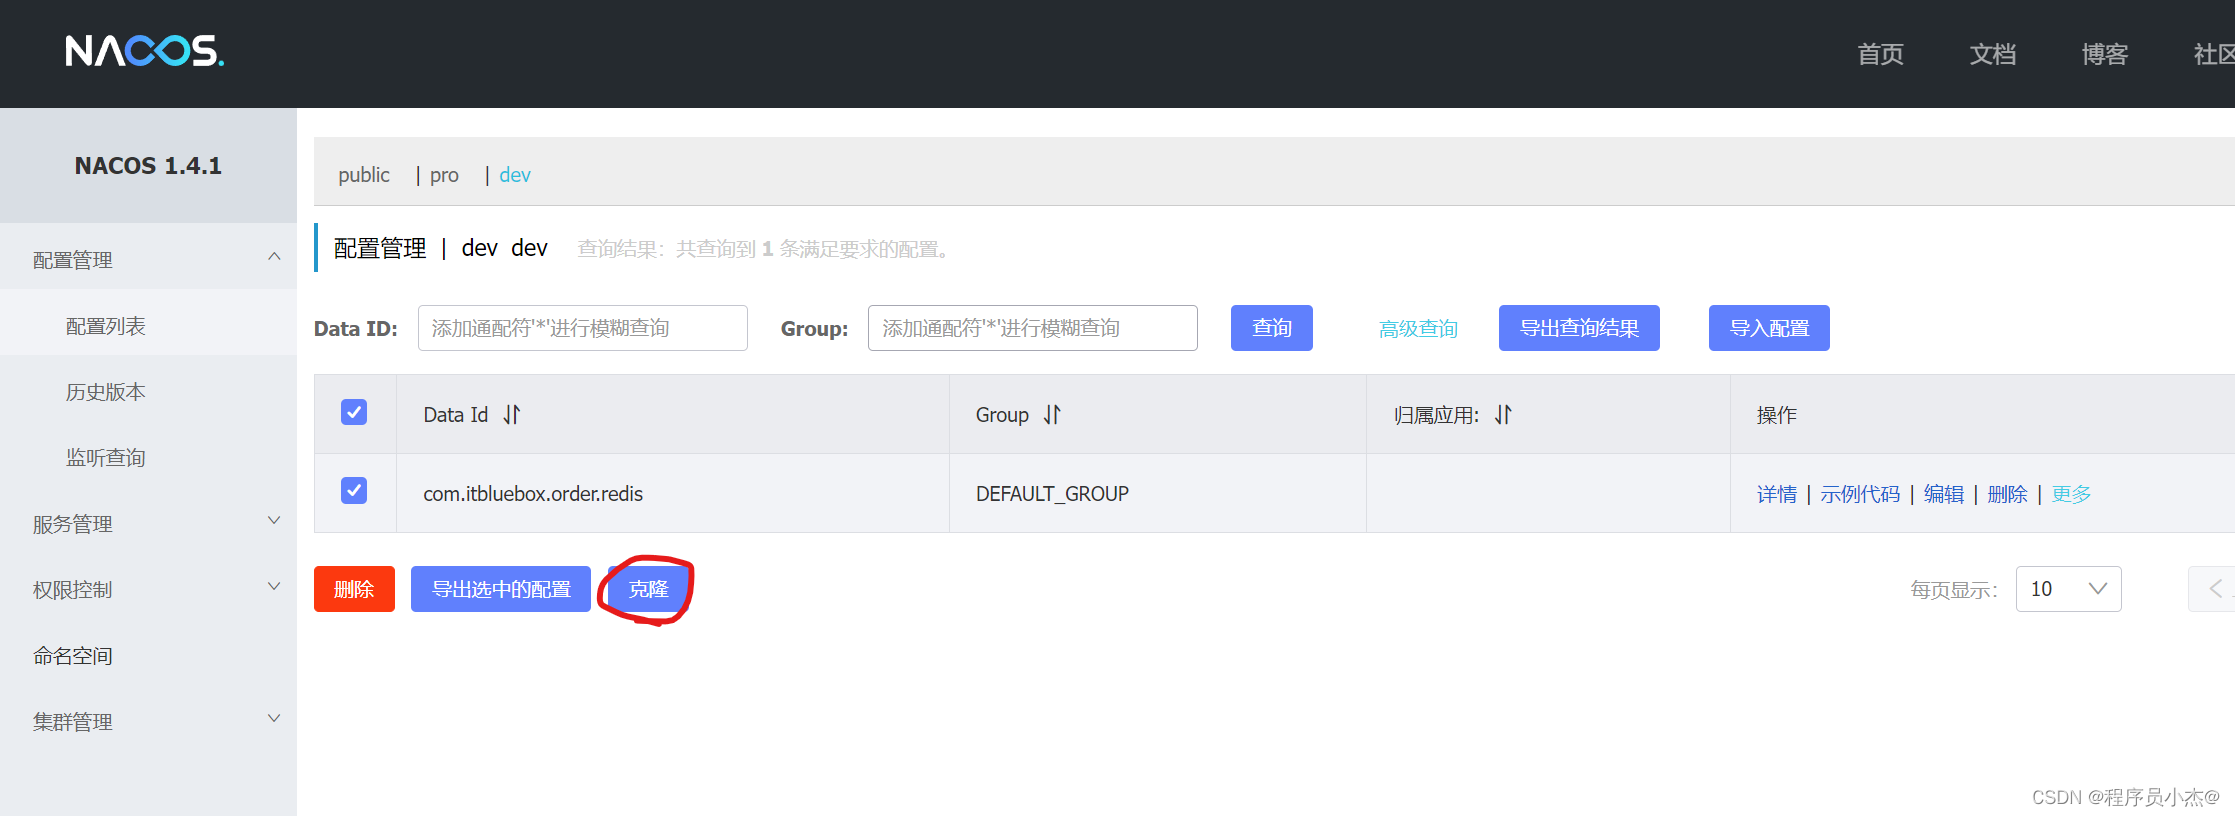Focus the Group search field

point(1032,328)
